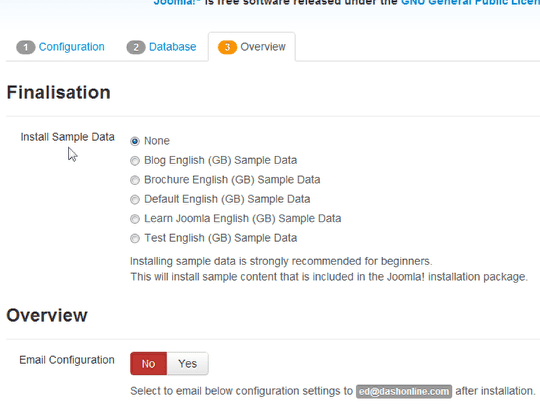Switch to the Database tab

[162, 47]
